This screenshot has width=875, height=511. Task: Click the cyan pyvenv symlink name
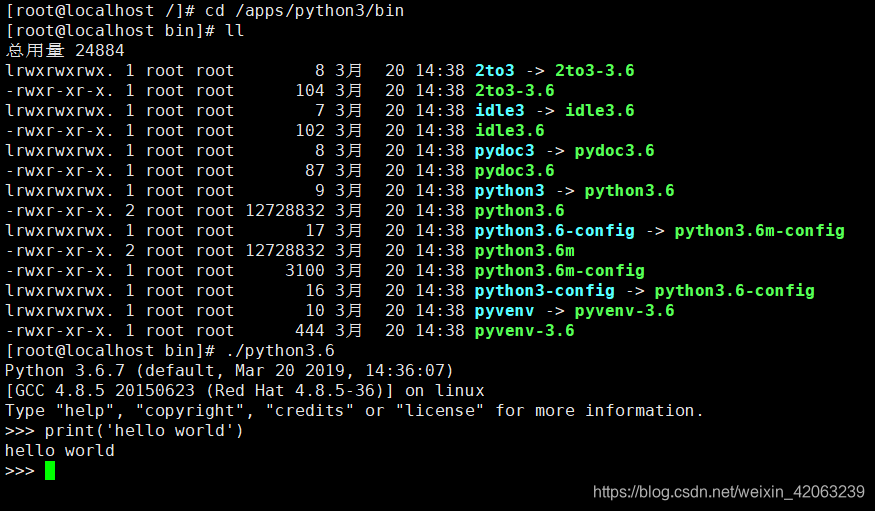tap(504, 311)
